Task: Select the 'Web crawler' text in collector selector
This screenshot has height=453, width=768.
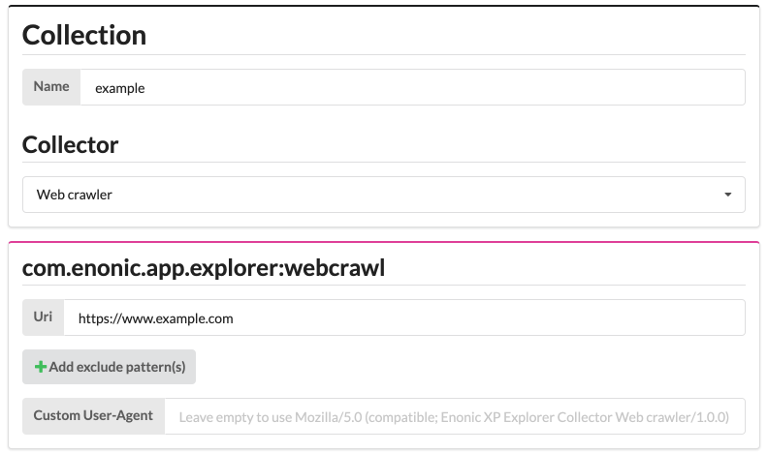Action: 74,194
